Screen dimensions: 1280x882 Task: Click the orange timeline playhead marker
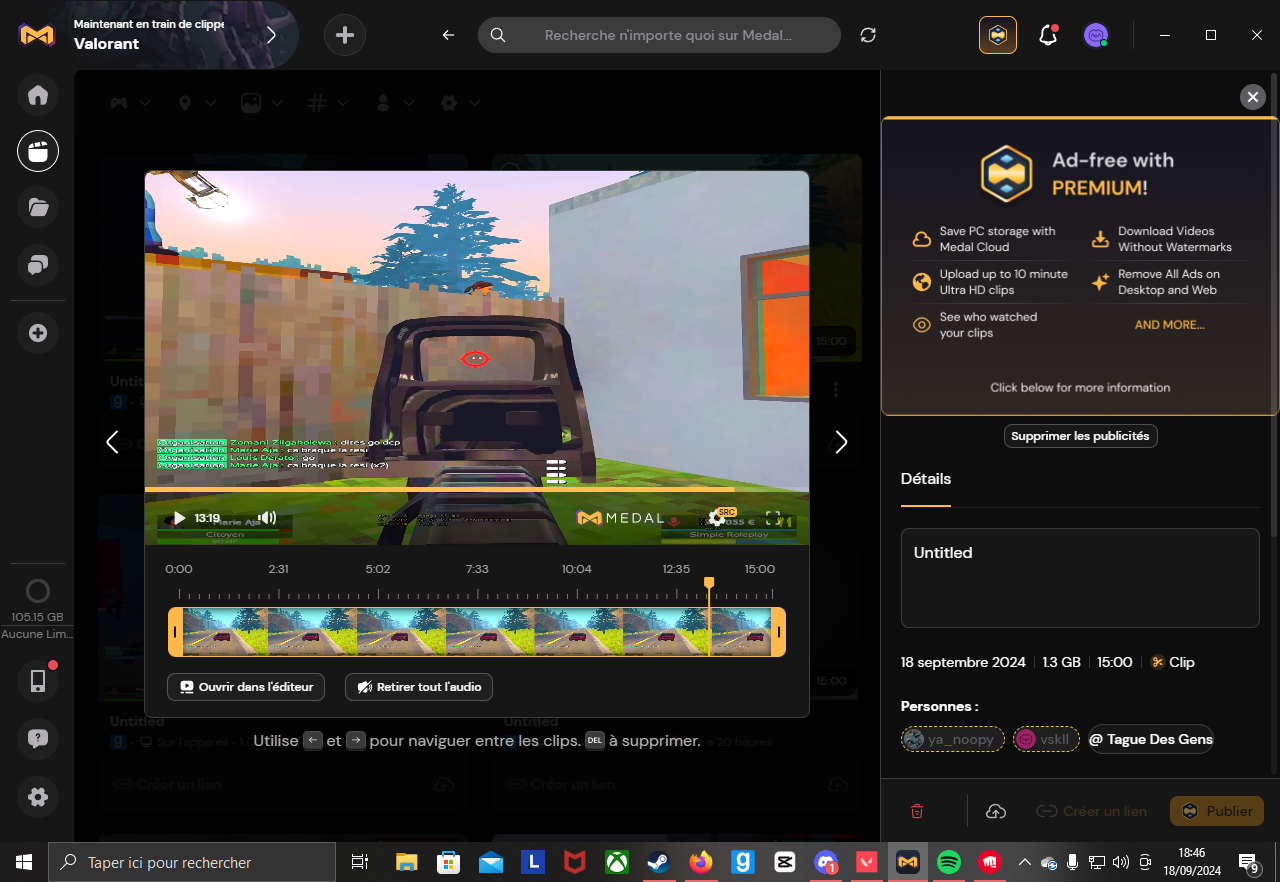(x=709, y=582)
